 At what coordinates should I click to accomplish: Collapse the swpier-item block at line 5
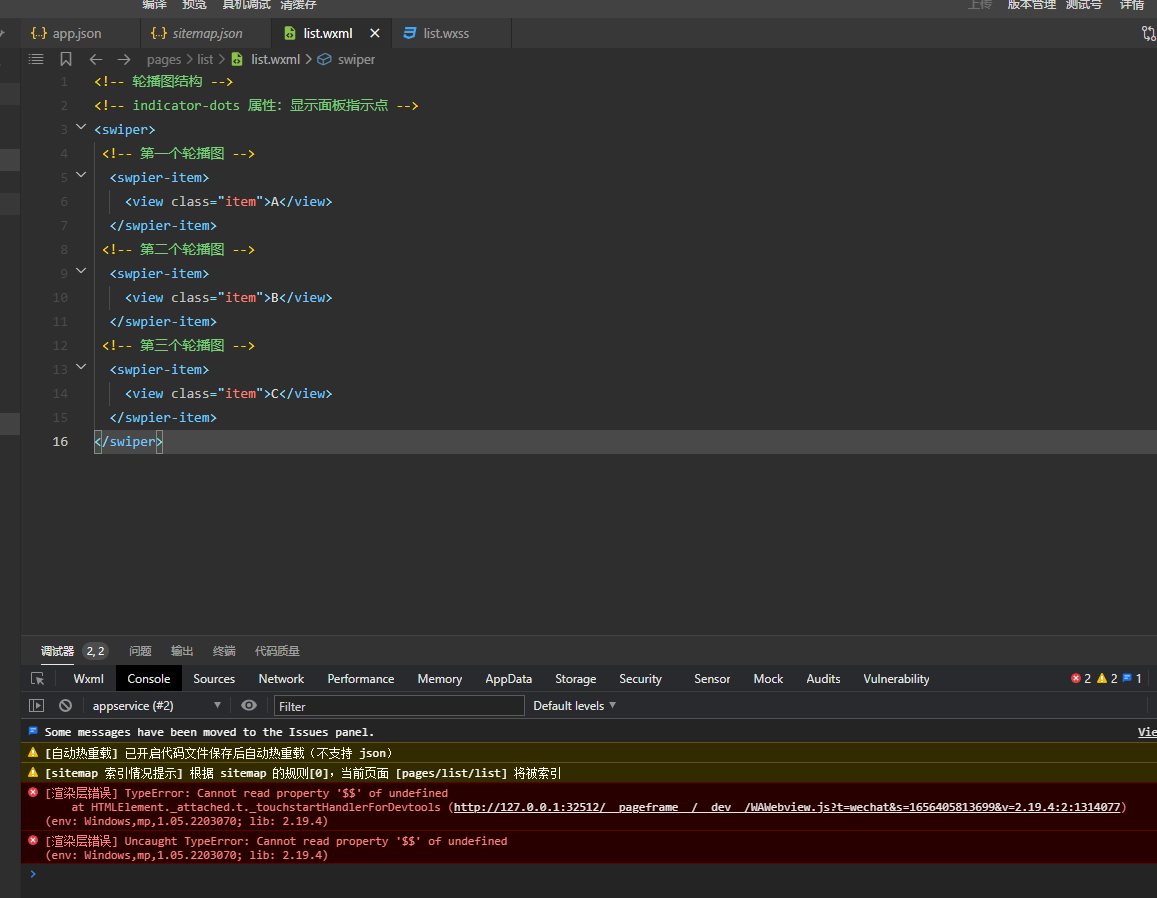(81, 176)
